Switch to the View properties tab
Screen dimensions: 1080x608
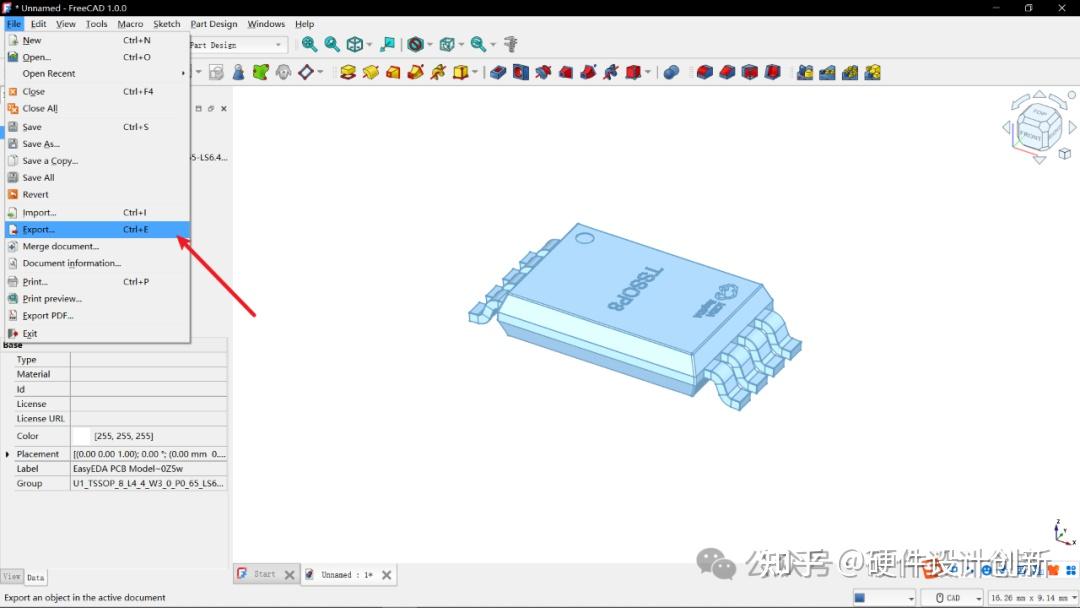pyautogui.click(x=12, y=577)
